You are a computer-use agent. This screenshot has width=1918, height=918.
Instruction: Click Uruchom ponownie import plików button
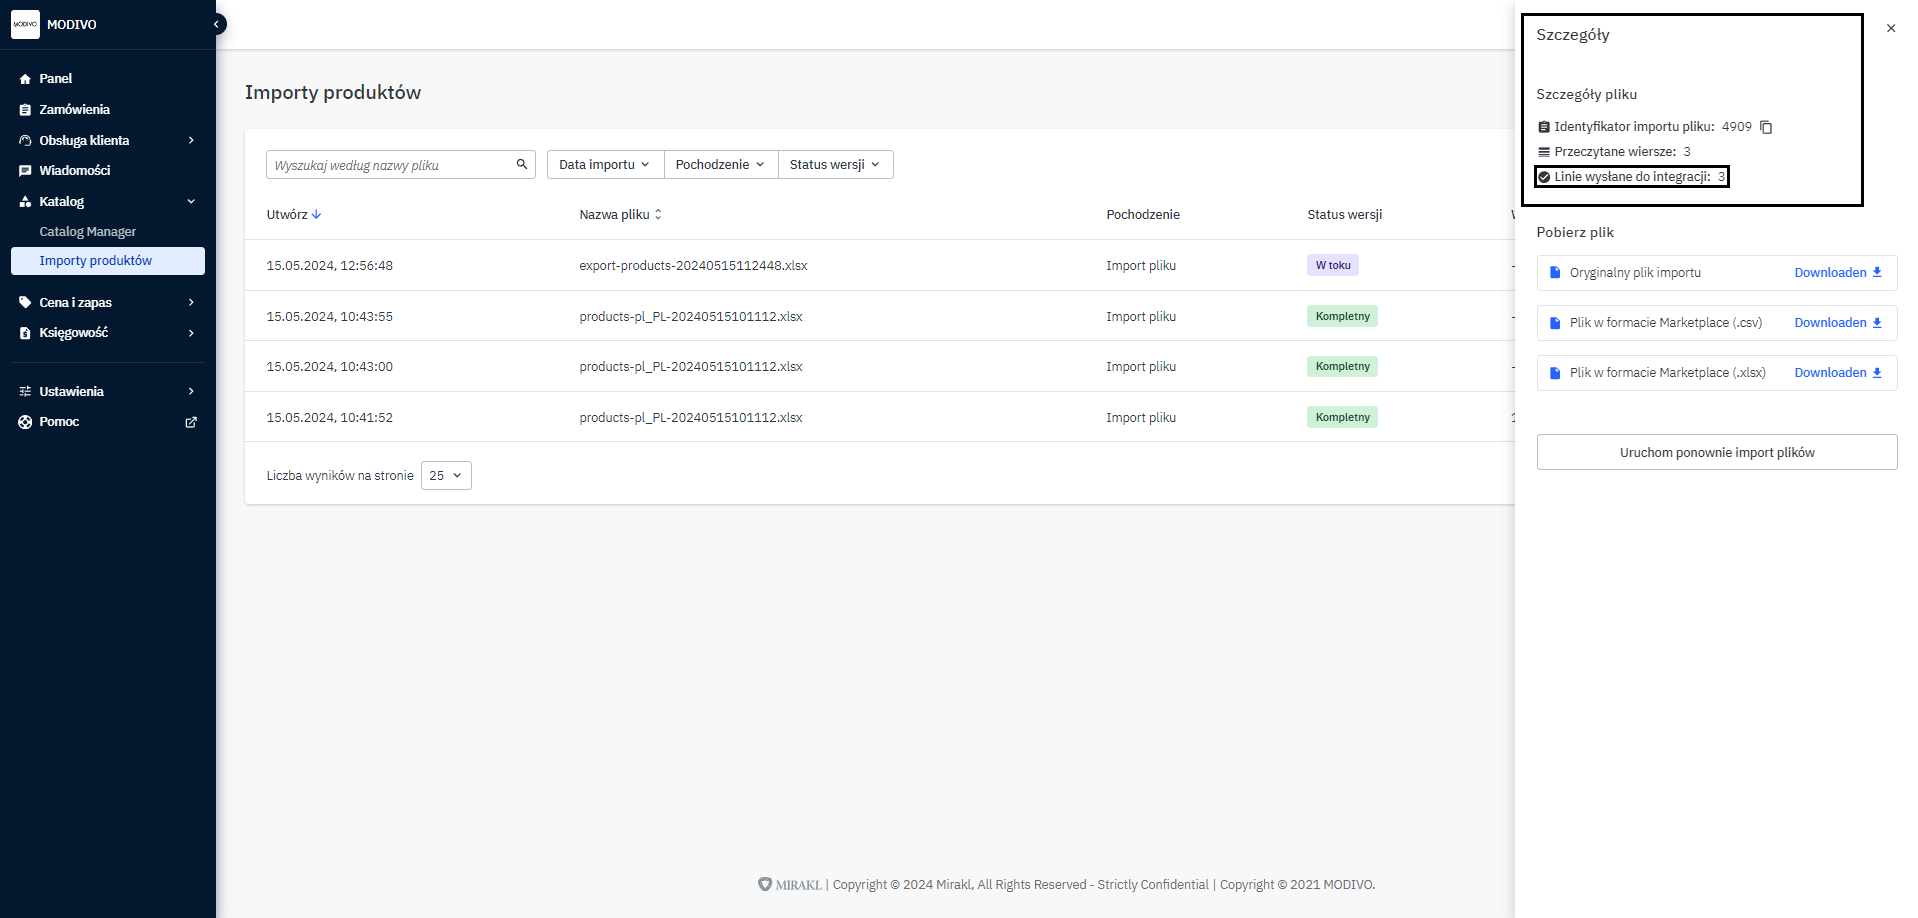1716,452
